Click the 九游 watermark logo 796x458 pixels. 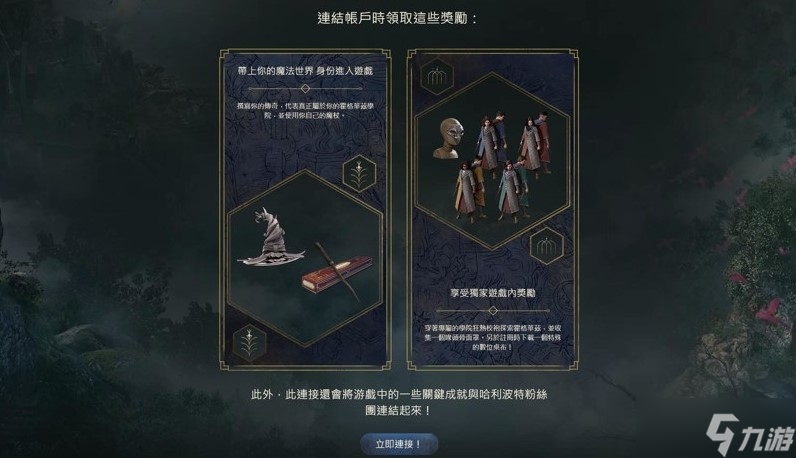pos(749,434)
